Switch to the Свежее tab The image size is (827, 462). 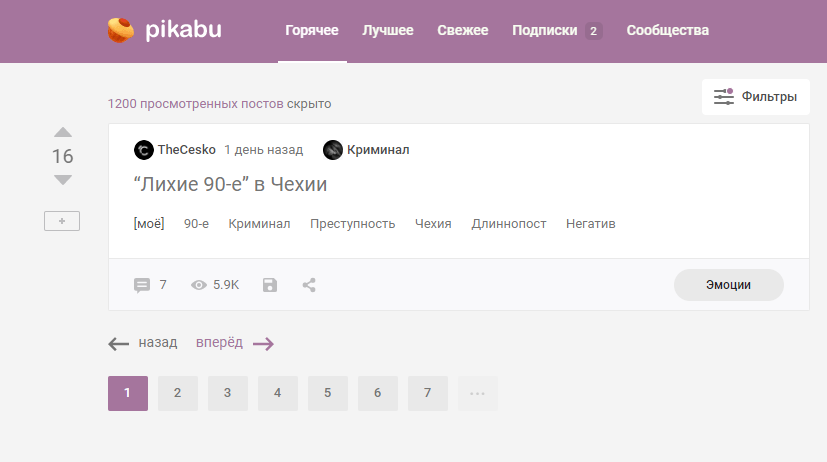[x=463, y=30]
